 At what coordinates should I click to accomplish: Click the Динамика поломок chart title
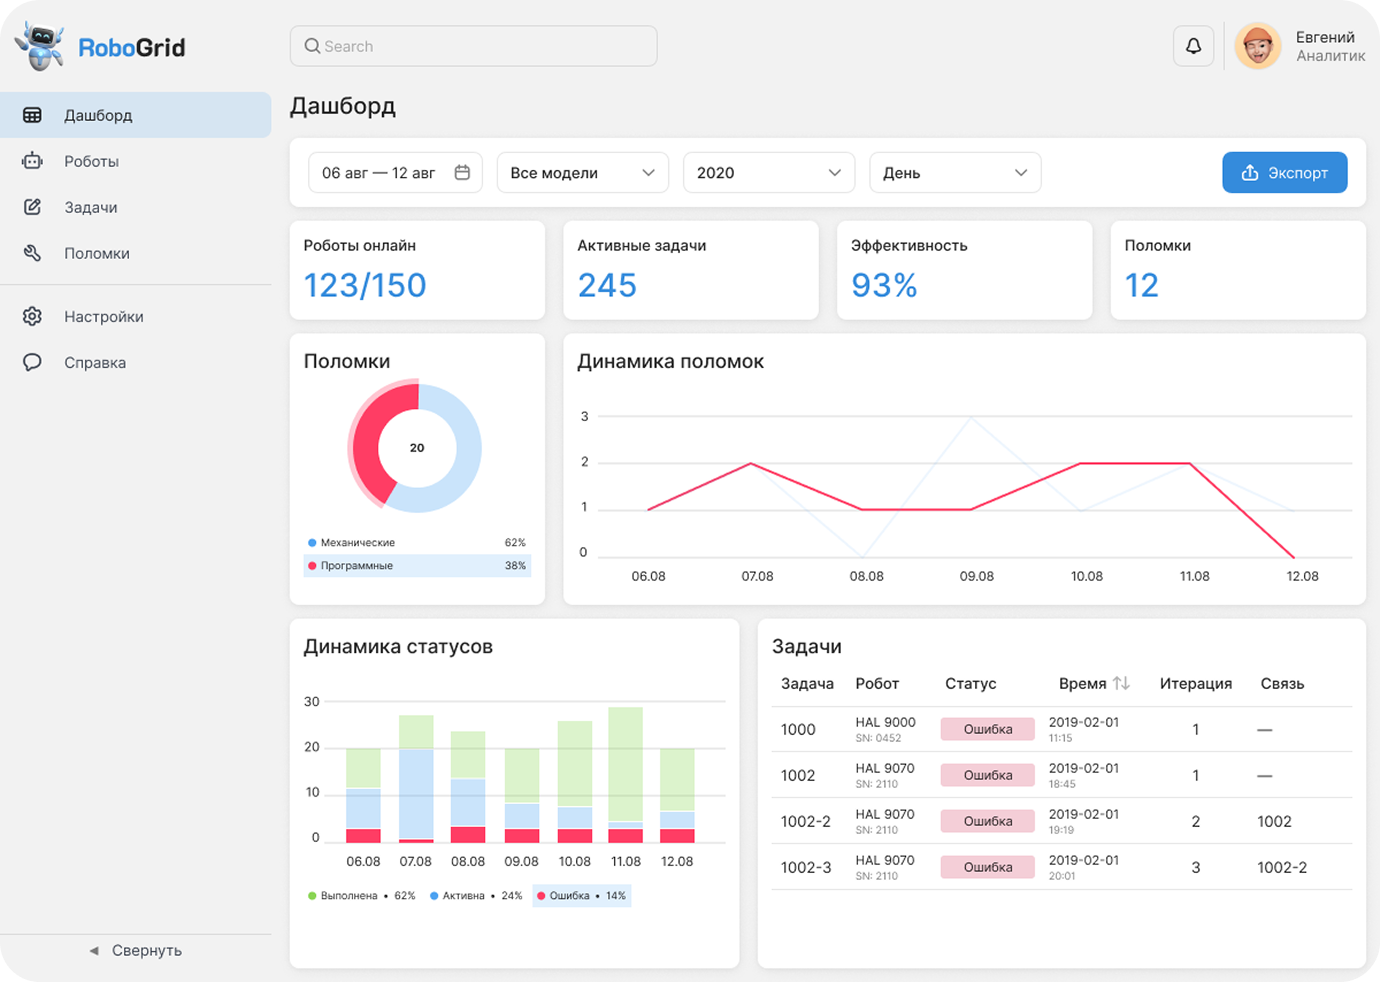coord(670,361)
